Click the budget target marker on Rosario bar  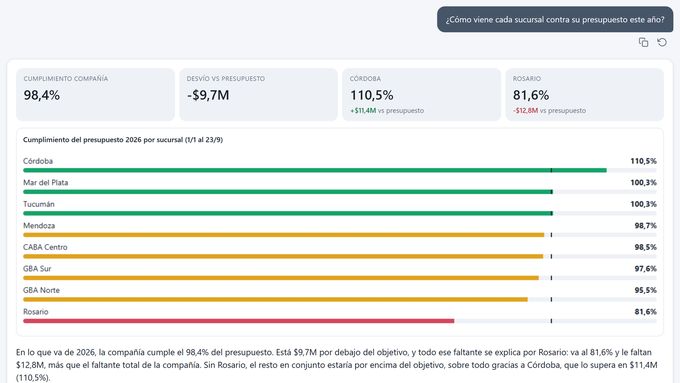point(551,321)
